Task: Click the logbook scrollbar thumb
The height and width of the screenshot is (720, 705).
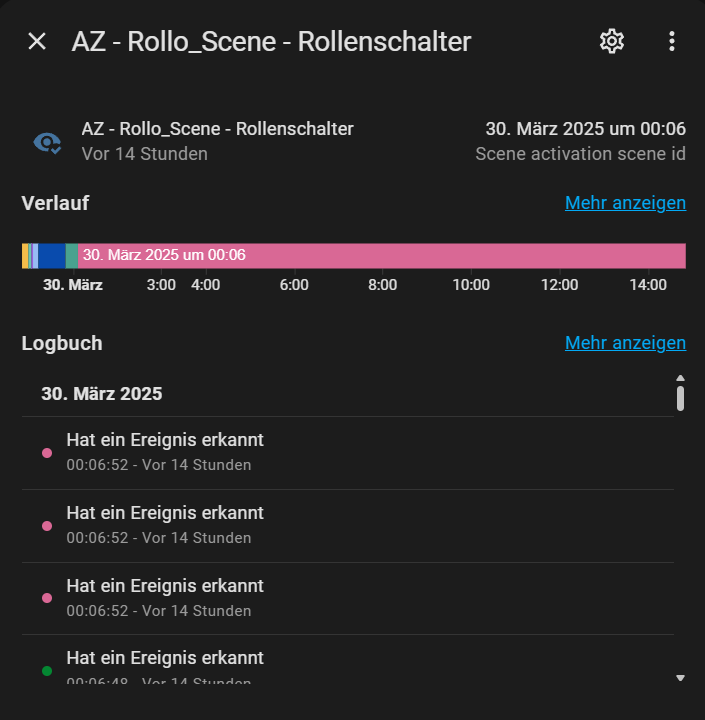Action: click(680, 398)
